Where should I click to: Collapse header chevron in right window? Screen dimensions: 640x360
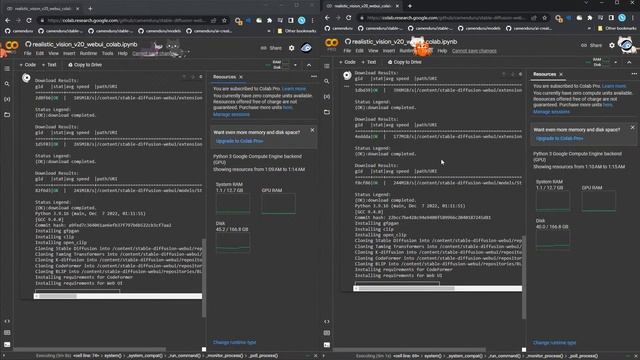(629, 62)
